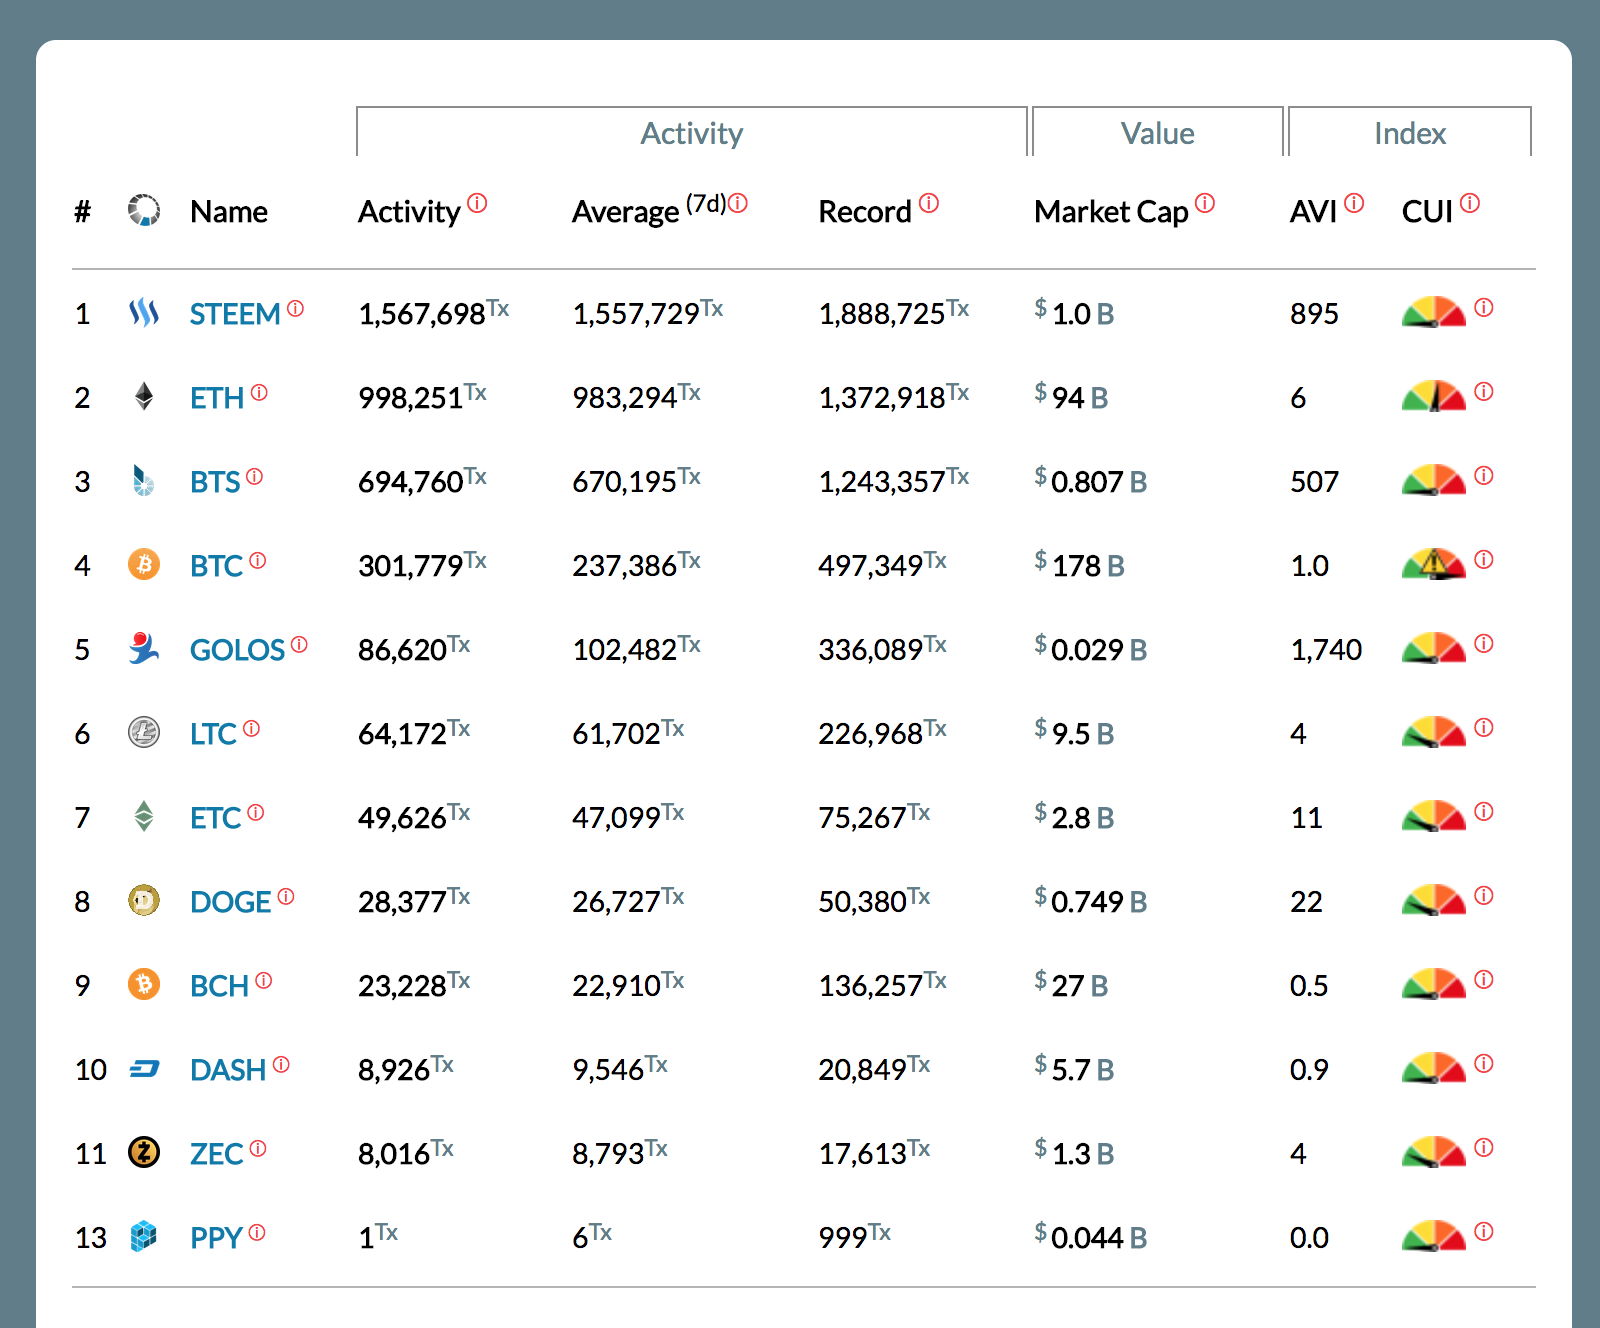This screenshot has width=1600, height=1328.
Task: Click the info icon next to STEEM name
Action: click(295, 308)
